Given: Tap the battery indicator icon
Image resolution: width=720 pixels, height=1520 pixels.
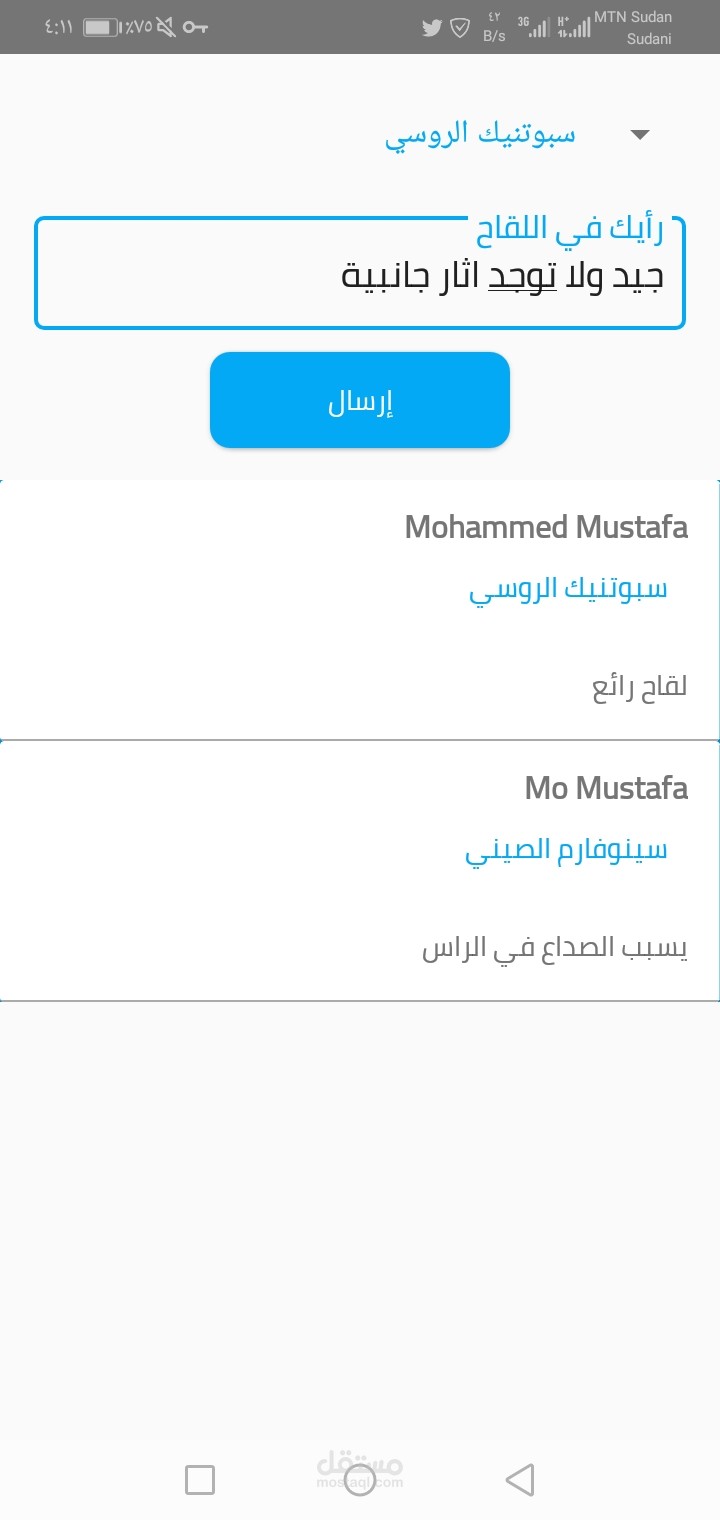Looking at the screenshot, I should (100, 28).
